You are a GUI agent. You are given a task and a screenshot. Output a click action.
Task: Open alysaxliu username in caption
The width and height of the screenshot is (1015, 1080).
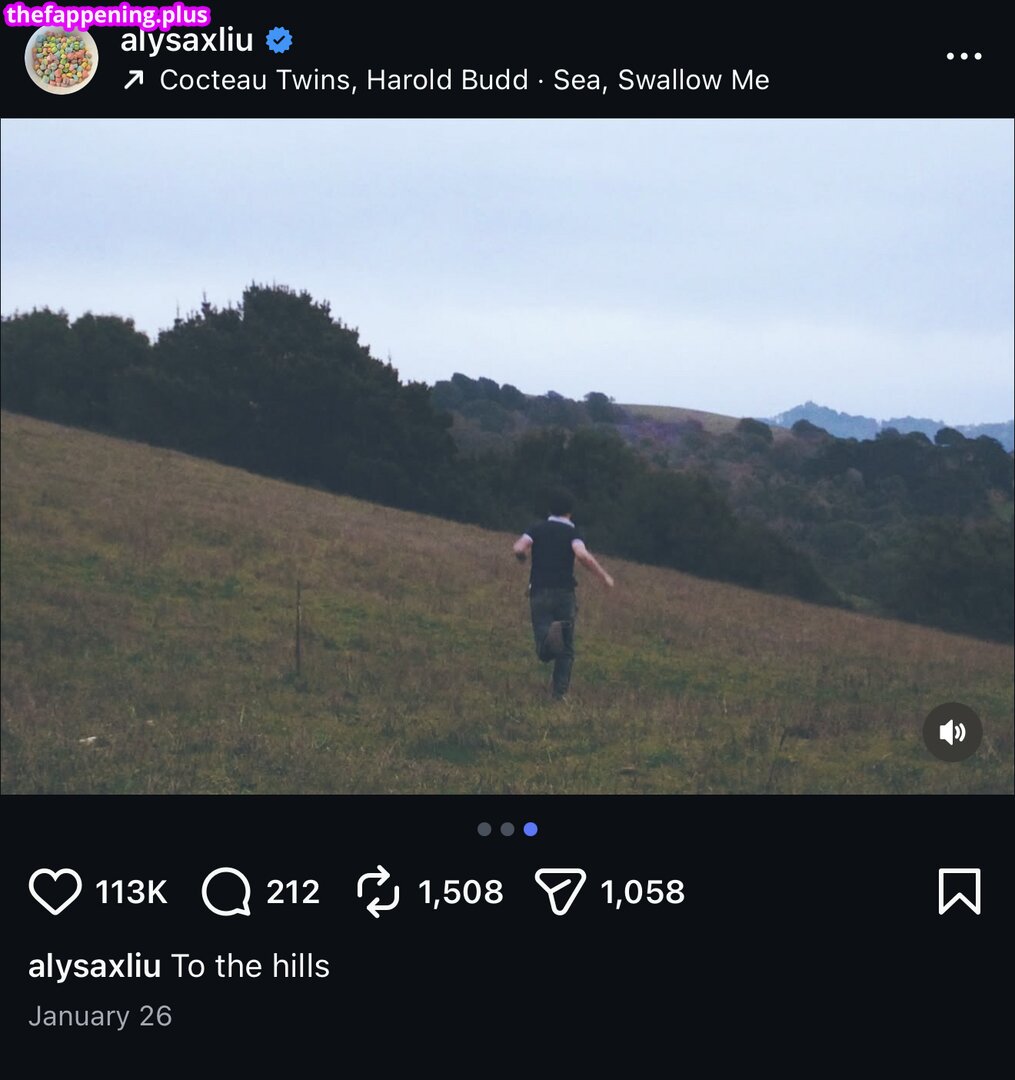coord(94,966)
